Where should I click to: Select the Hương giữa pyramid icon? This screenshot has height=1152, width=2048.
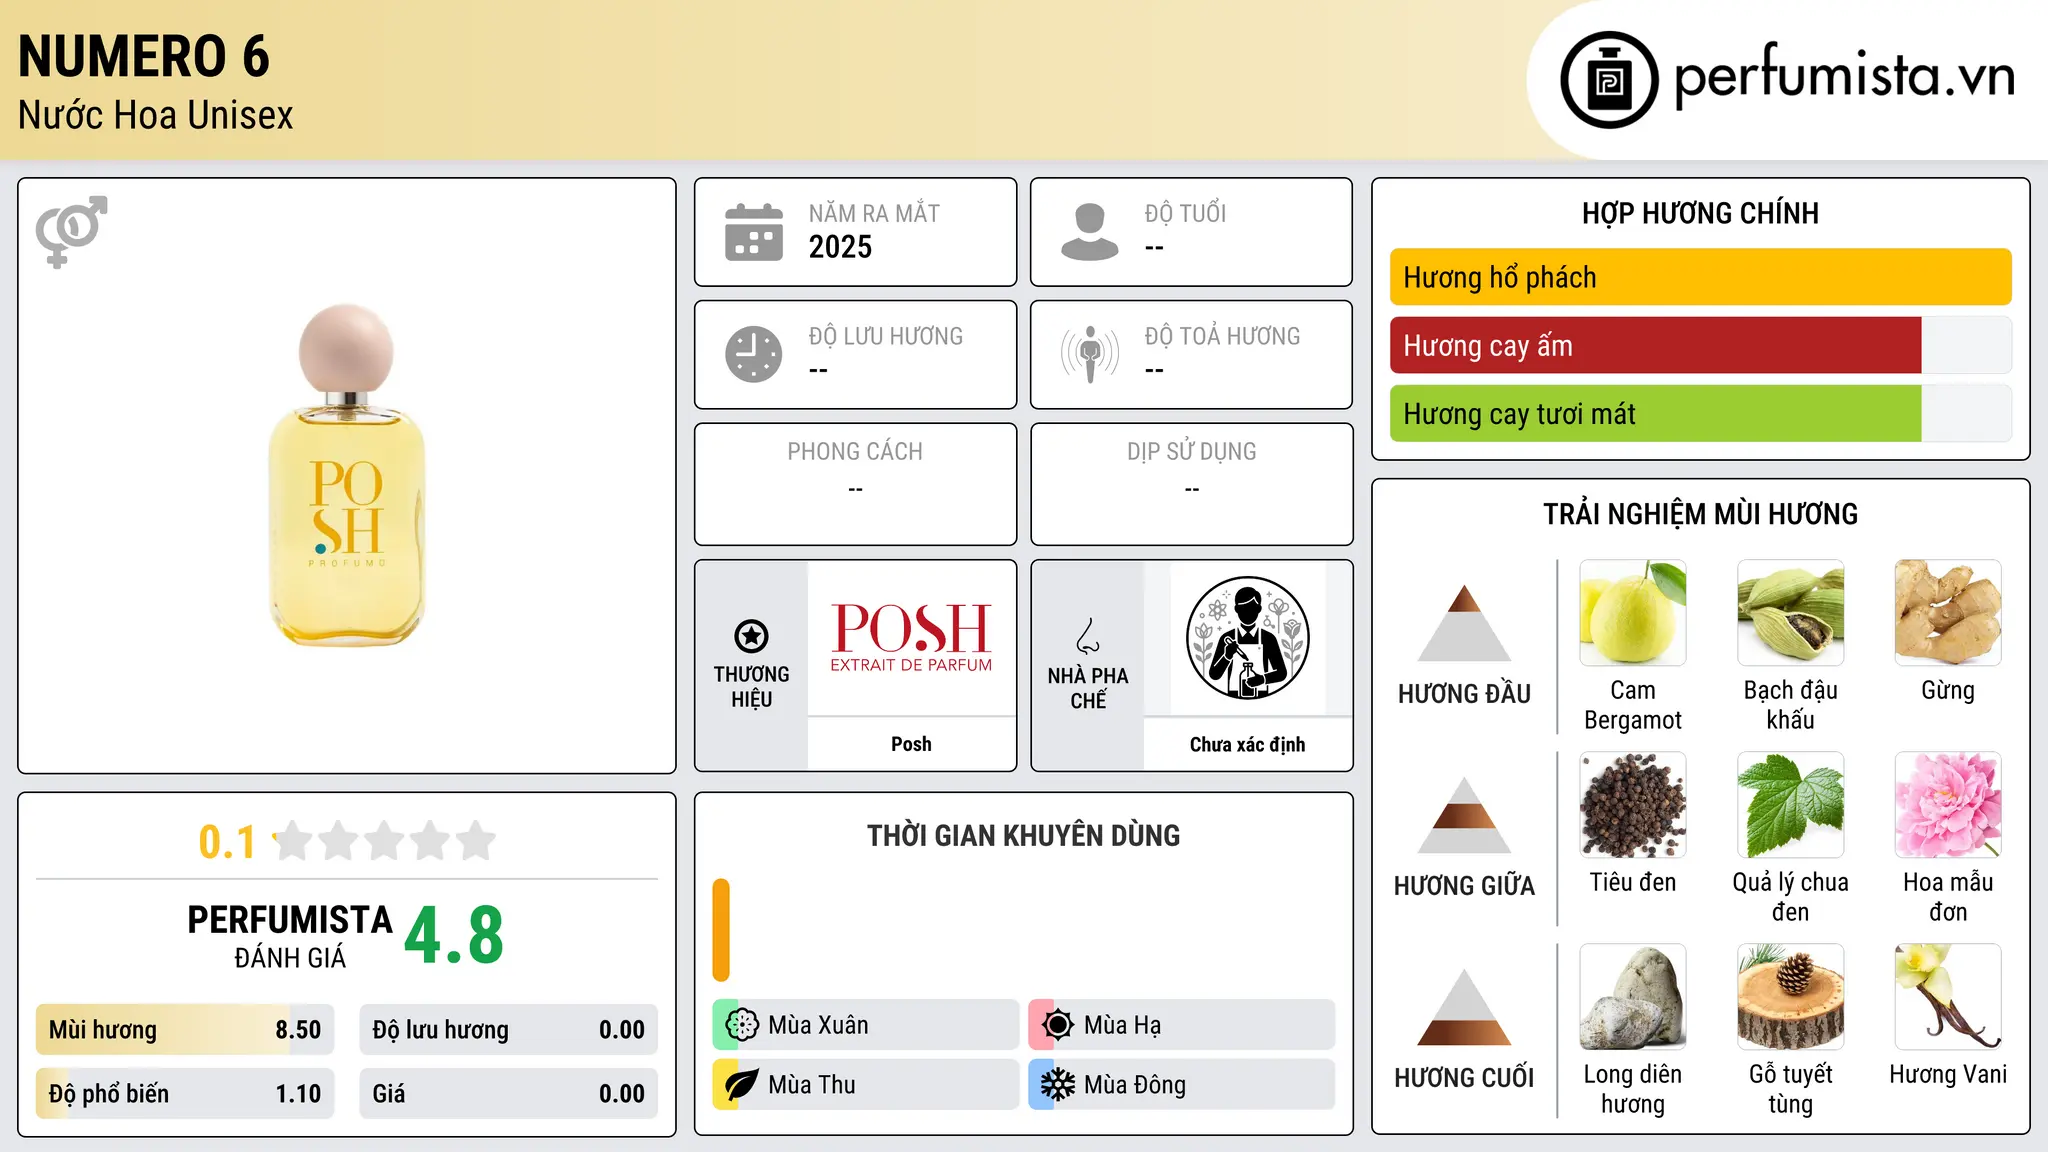tap(1464, 815)
